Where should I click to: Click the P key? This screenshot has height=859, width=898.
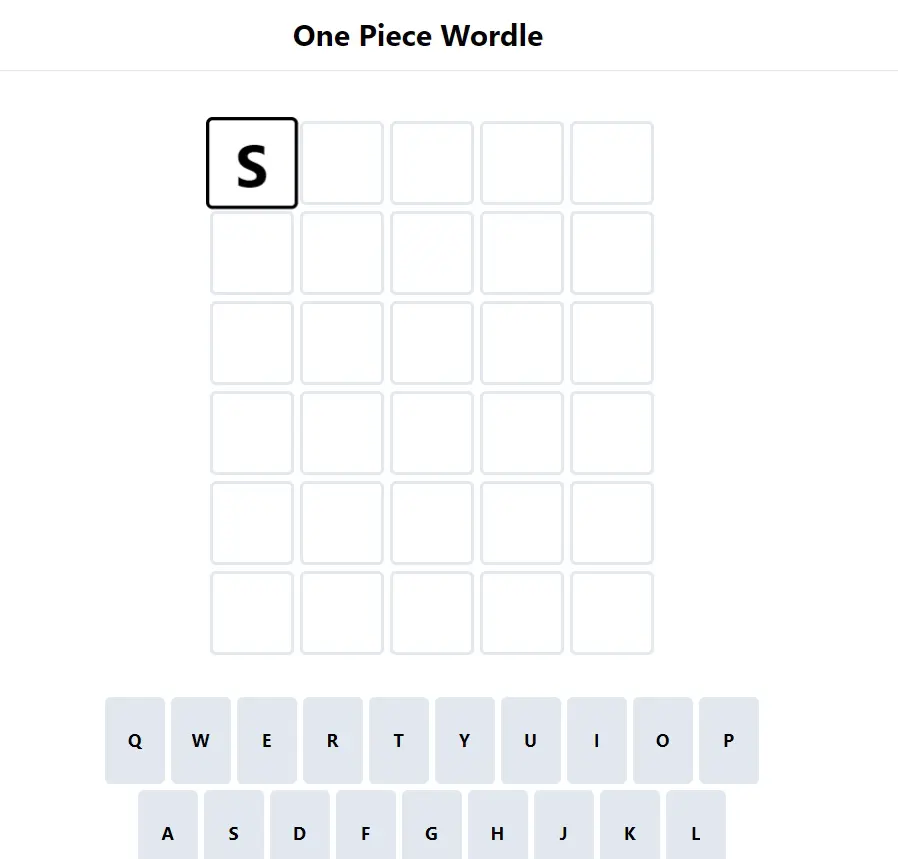(x=728, y=740)
